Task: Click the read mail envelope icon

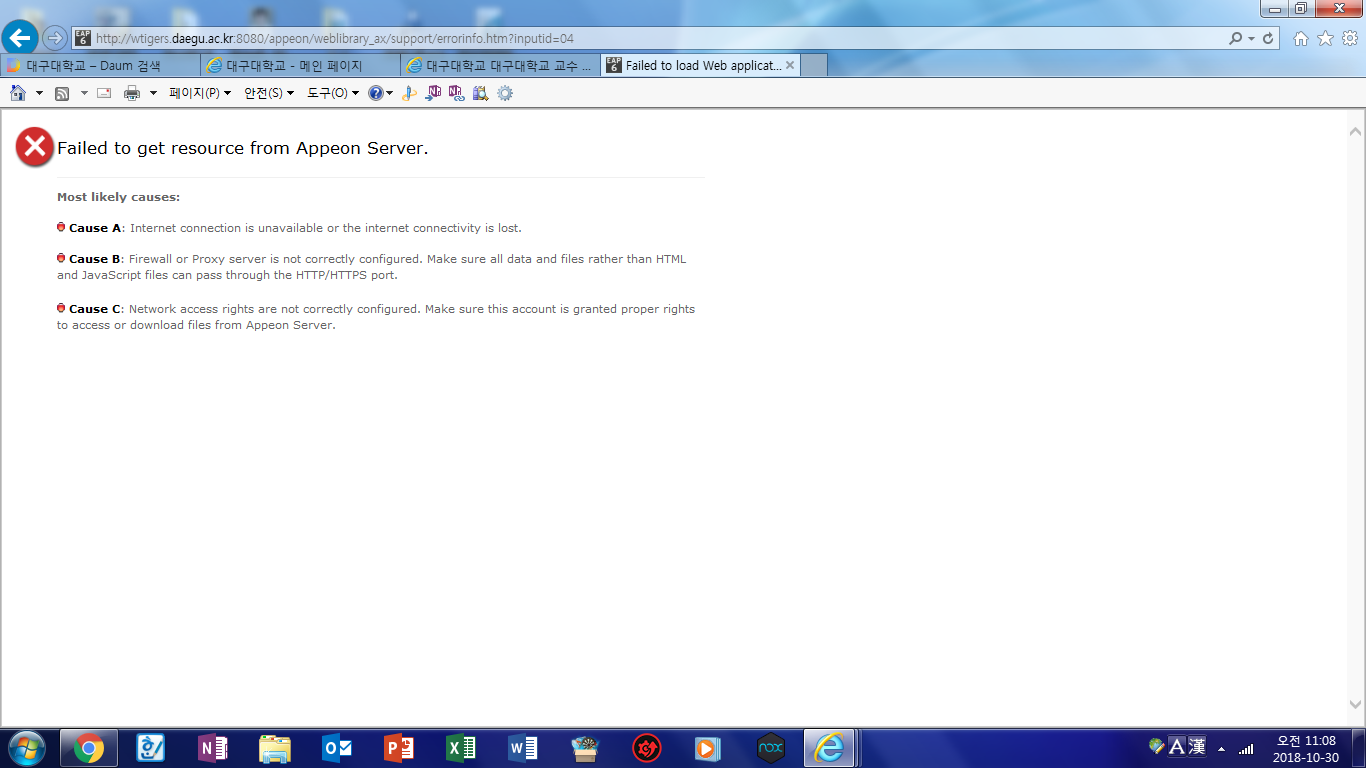Action: 104,93
